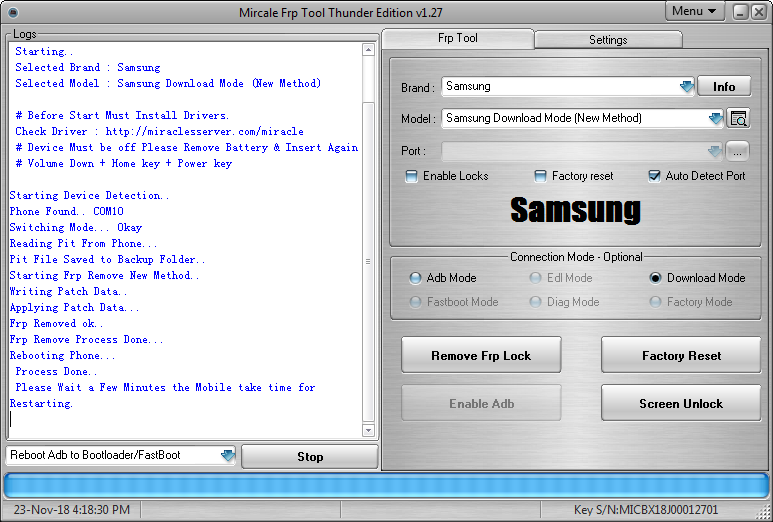
Task: Click the 'Process Done..' log line
Action: pyautogui.click(x=56, y=372)
